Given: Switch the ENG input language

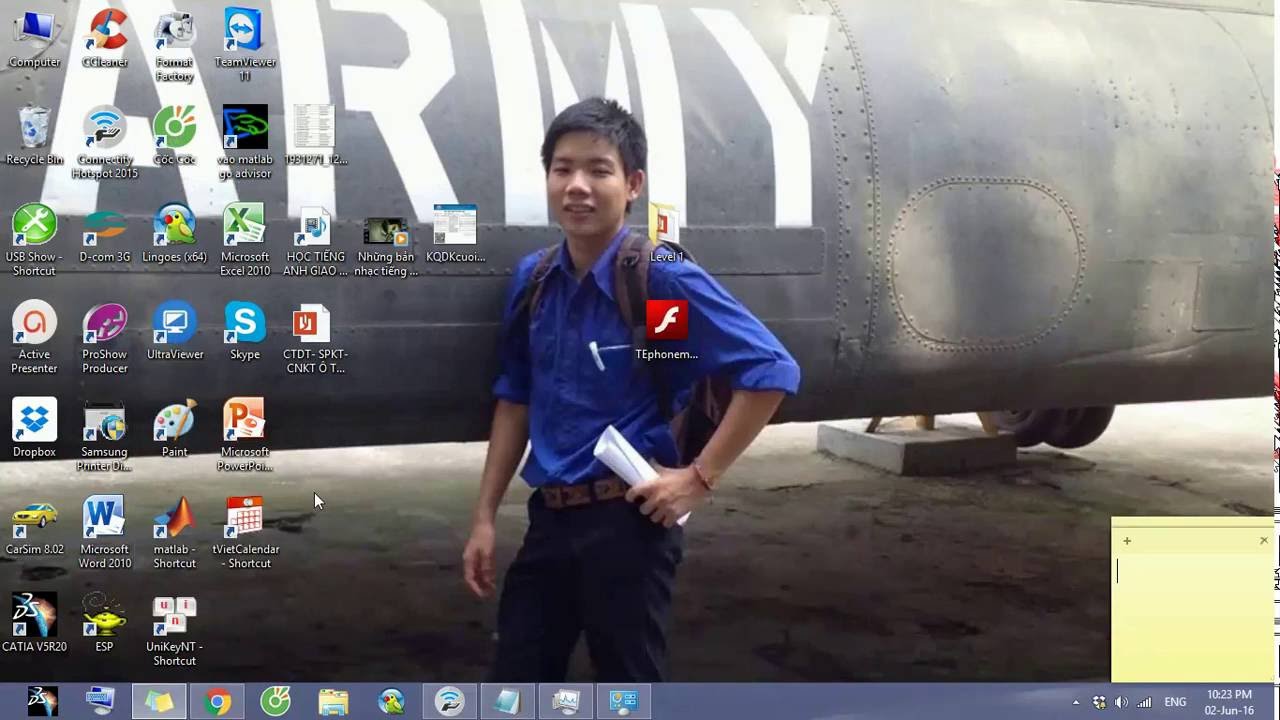Looking at the screenshot, I should (1175, 702).
